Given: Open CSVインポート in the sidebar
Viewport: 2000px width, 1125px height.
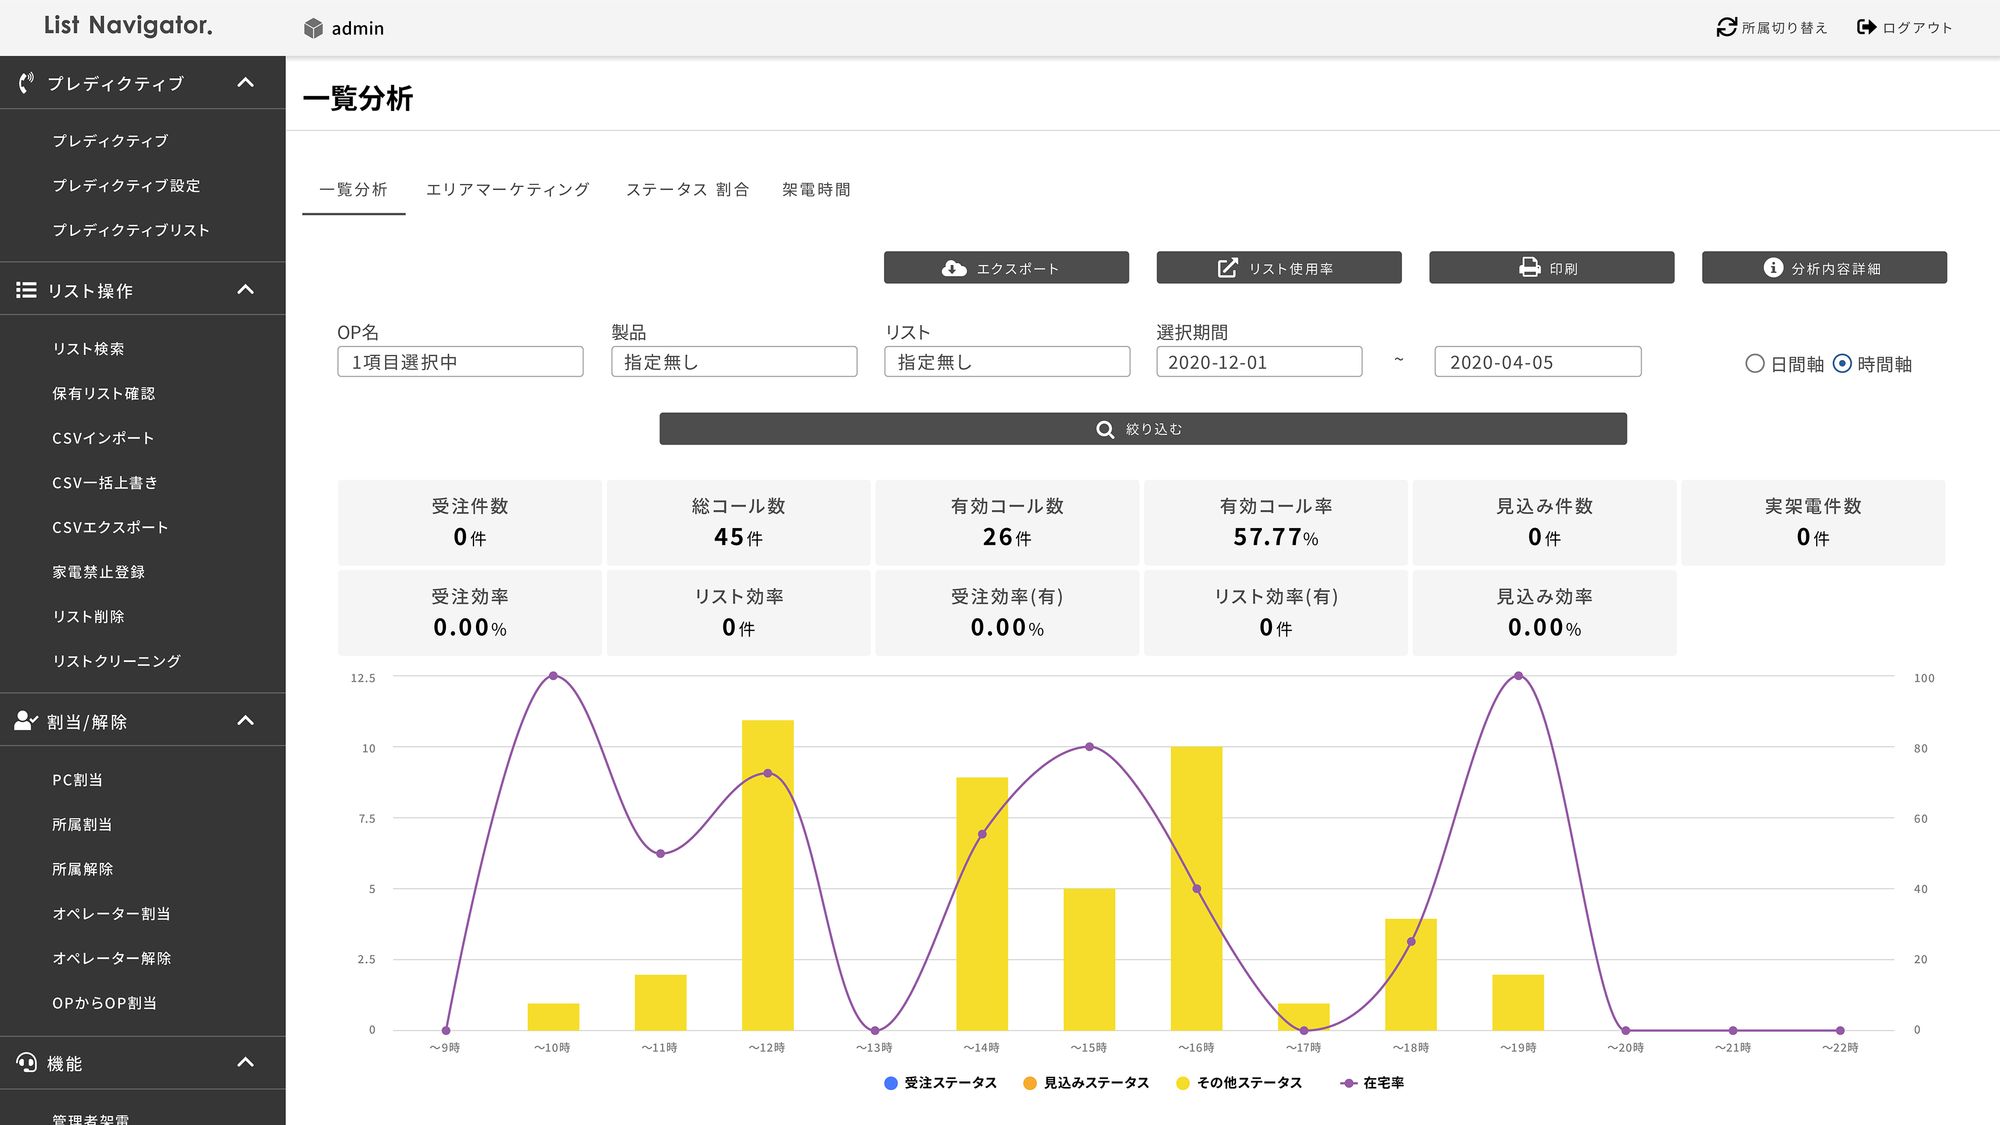Looking at the screenshot, I should [103, 438].
